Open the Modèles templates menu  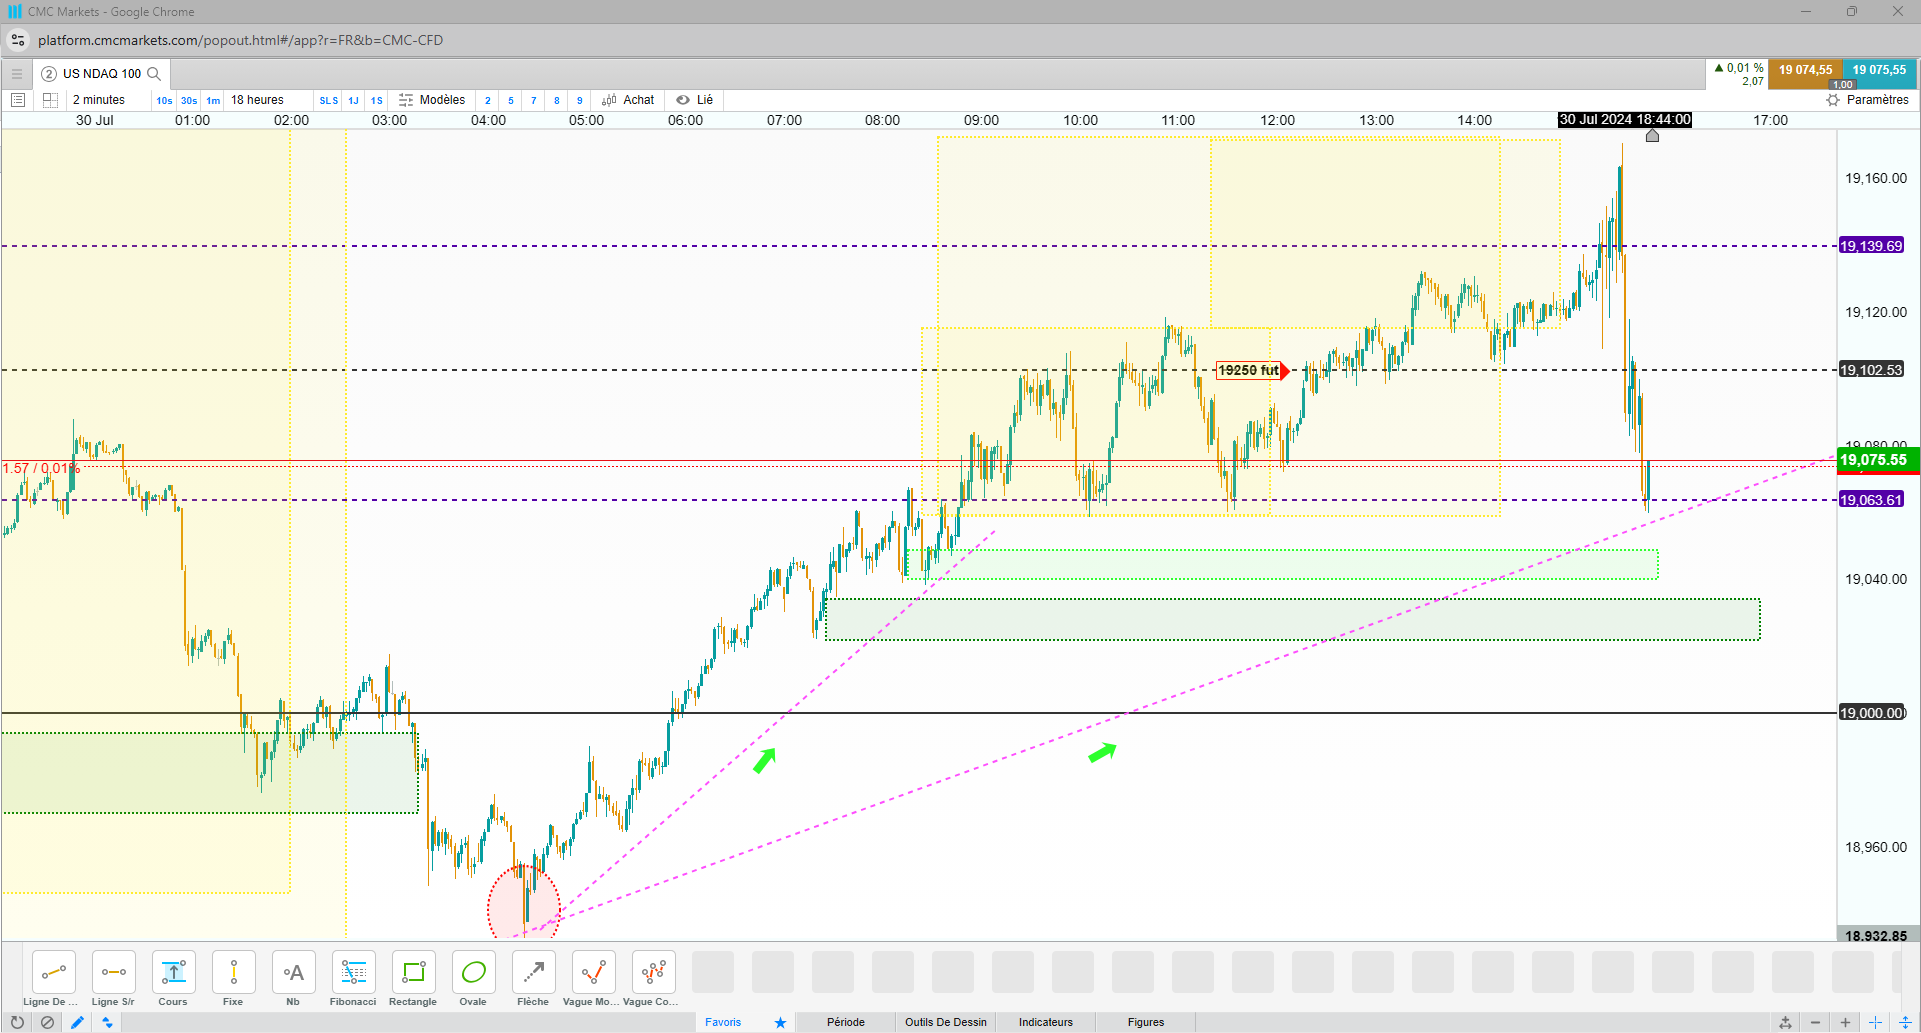pyautogui.click(x=432, y=100)
